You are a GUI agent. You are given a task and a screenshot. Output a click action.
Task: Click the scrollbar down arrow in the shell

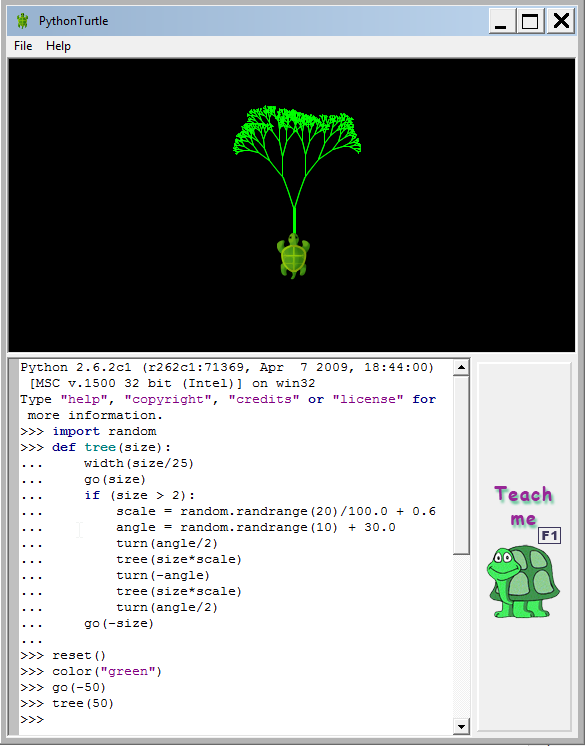461,726
